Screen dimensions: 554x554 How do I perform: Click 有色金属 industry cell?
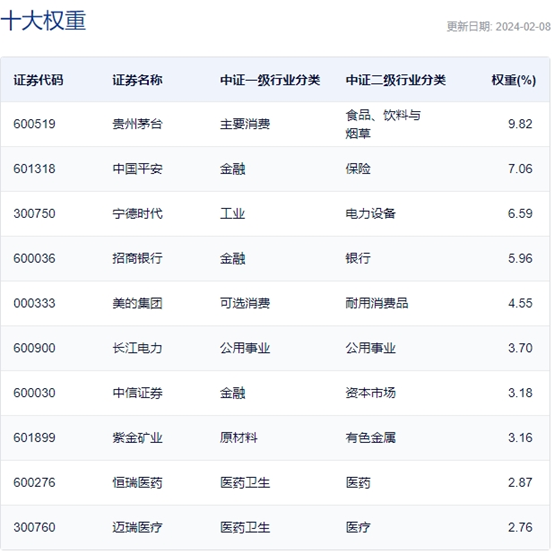pos(371,438)
